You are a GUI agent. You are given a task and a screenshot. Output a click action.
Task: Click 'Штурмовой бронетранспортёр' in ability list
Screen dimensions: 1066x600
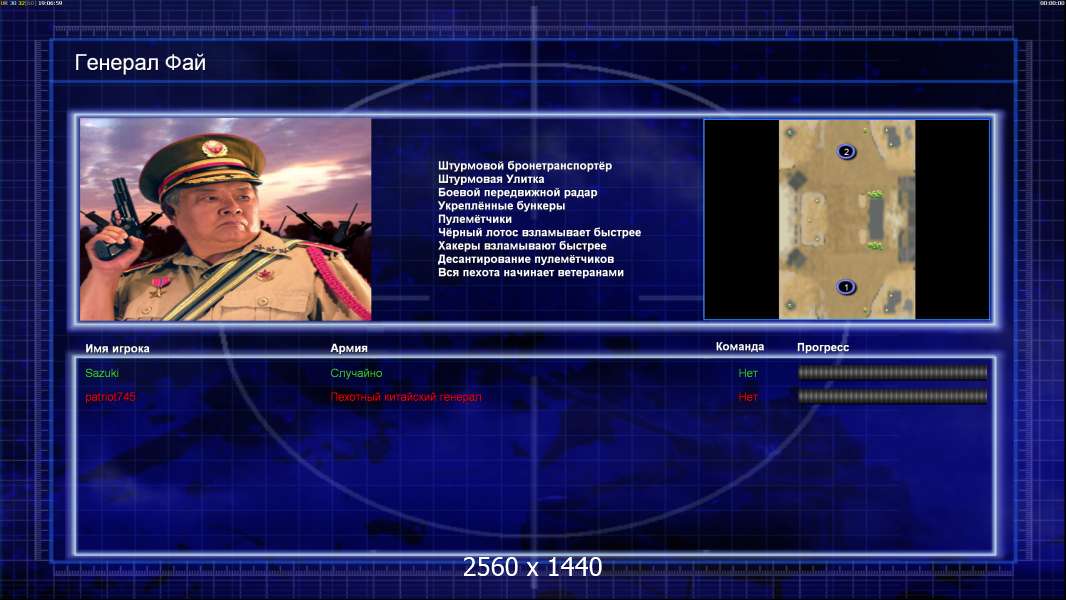pos(525,166)
